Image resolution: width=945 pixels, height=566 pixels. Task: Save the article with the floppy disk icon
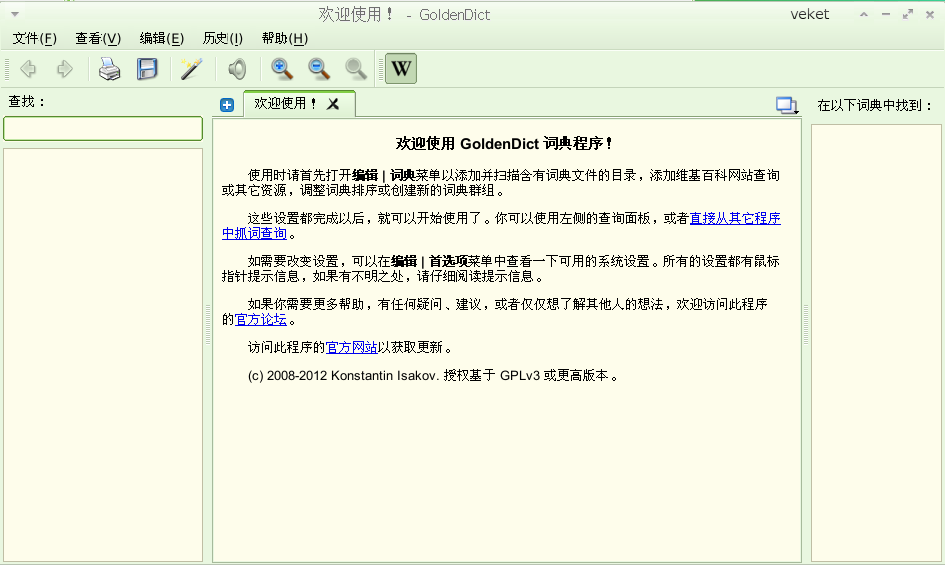147,69
